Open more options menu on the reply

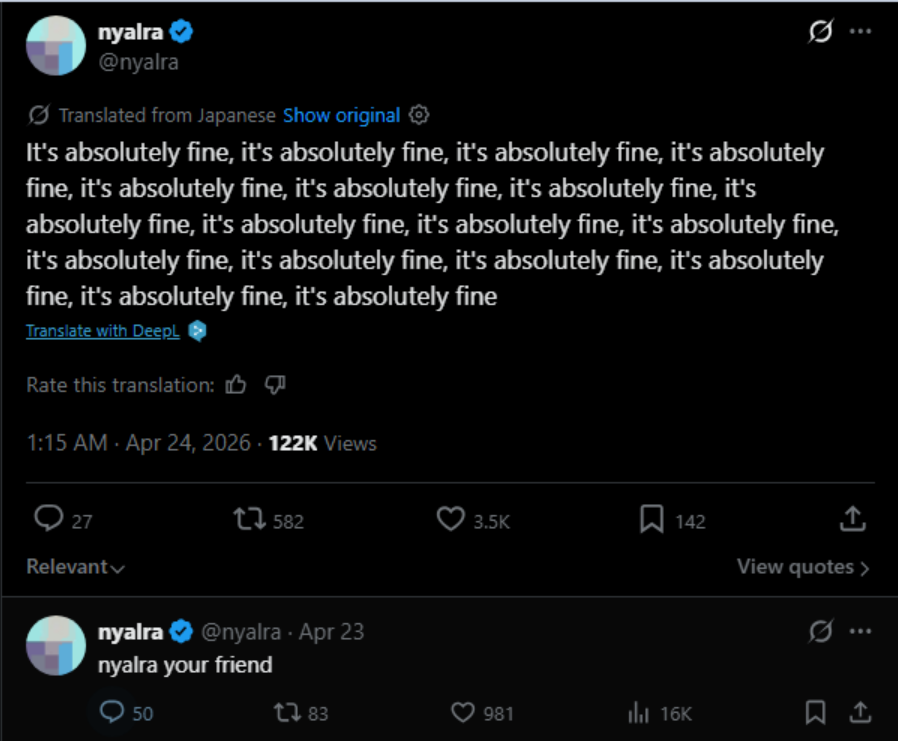[860, 631]
